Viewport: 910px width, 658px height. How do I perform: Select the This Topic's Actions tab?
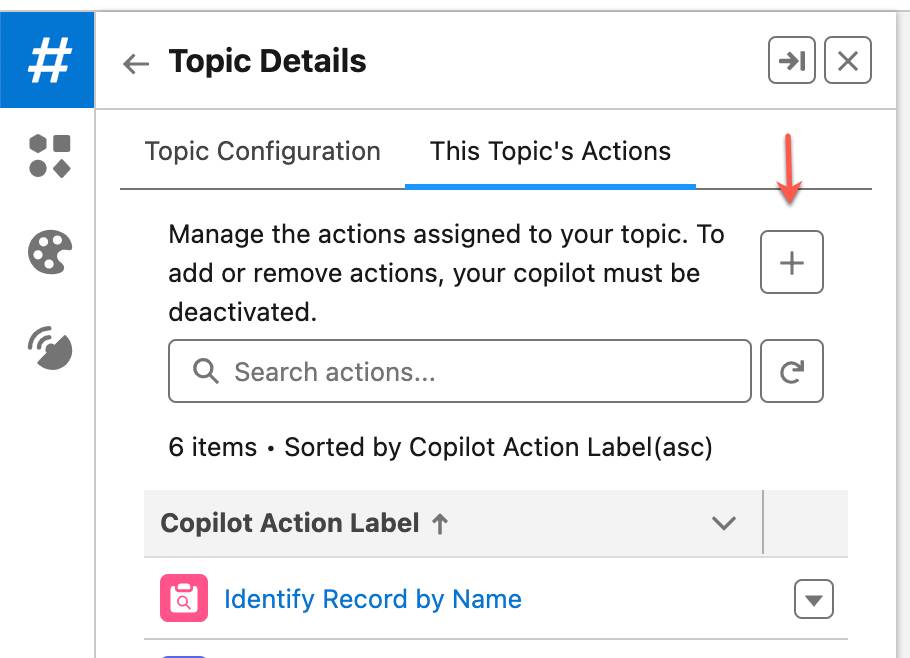click(549, 151)
